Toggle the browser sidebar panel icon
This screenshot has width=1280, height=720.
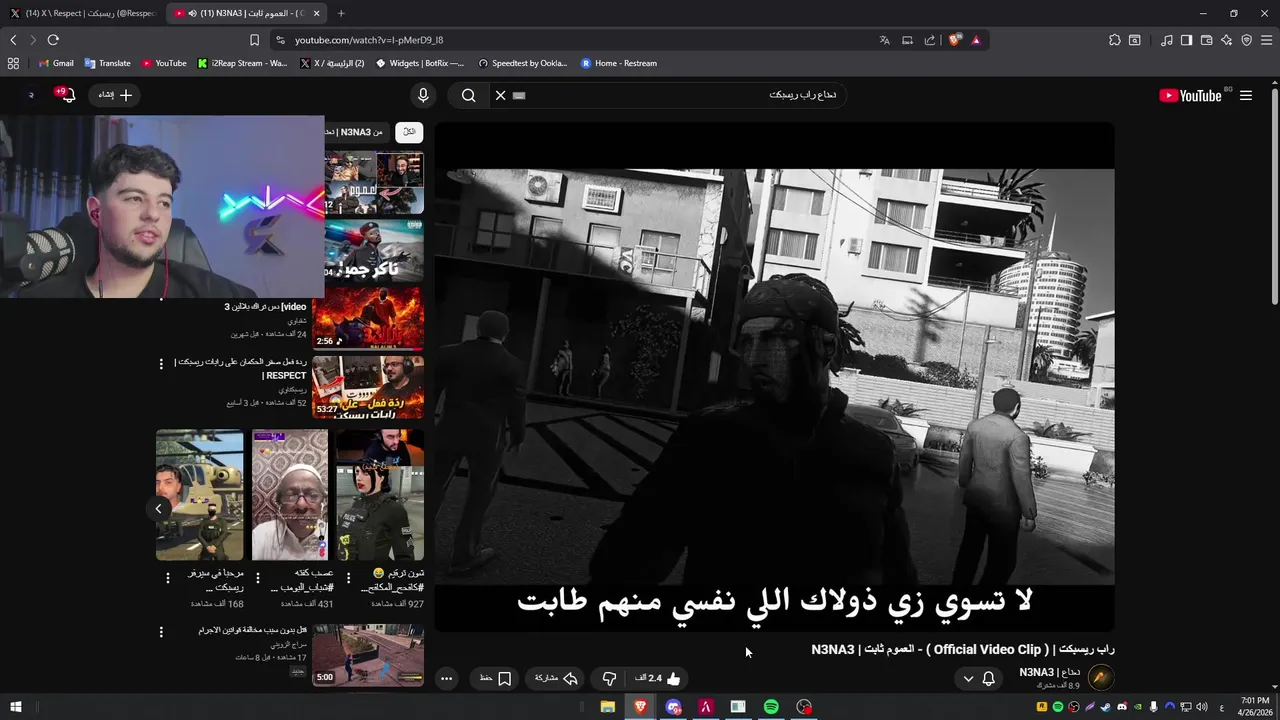pos(1186,40)
